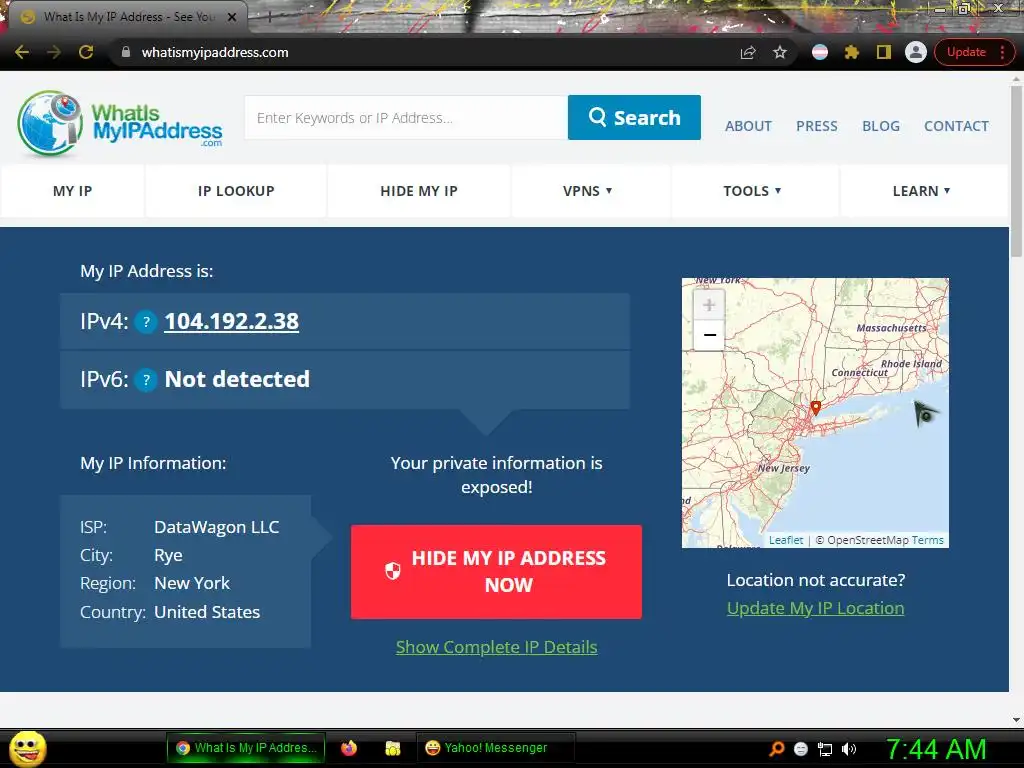The height and width of the screenshot is (768, 1024).
Task: Select the IP LOOKUP menu item
Action: [x=236, y=191]
